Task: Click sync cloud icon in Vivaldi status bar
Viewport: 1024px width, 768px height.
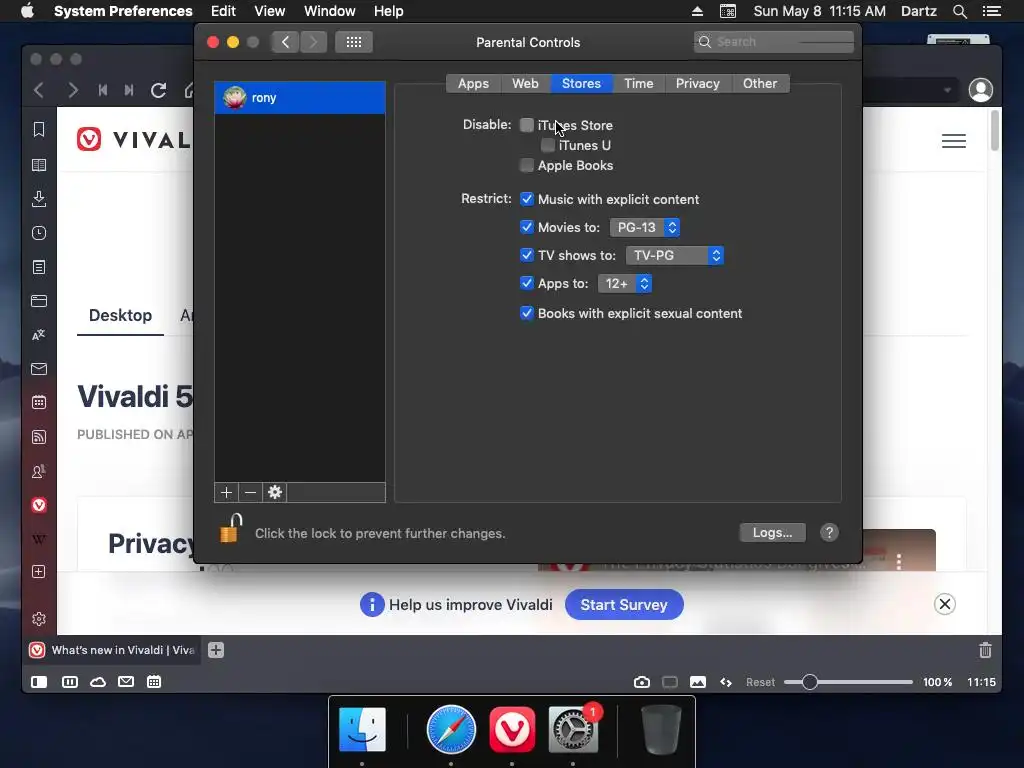Action: click(98, 682)
